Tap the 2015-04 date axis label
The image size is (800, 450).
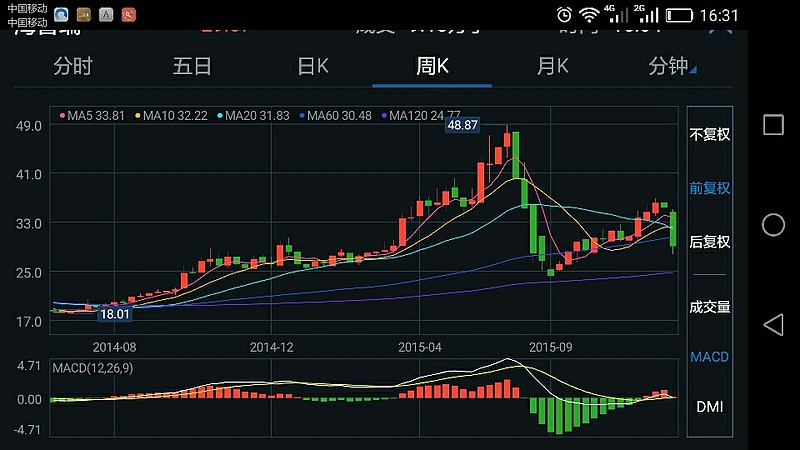[x=419, y=347]
